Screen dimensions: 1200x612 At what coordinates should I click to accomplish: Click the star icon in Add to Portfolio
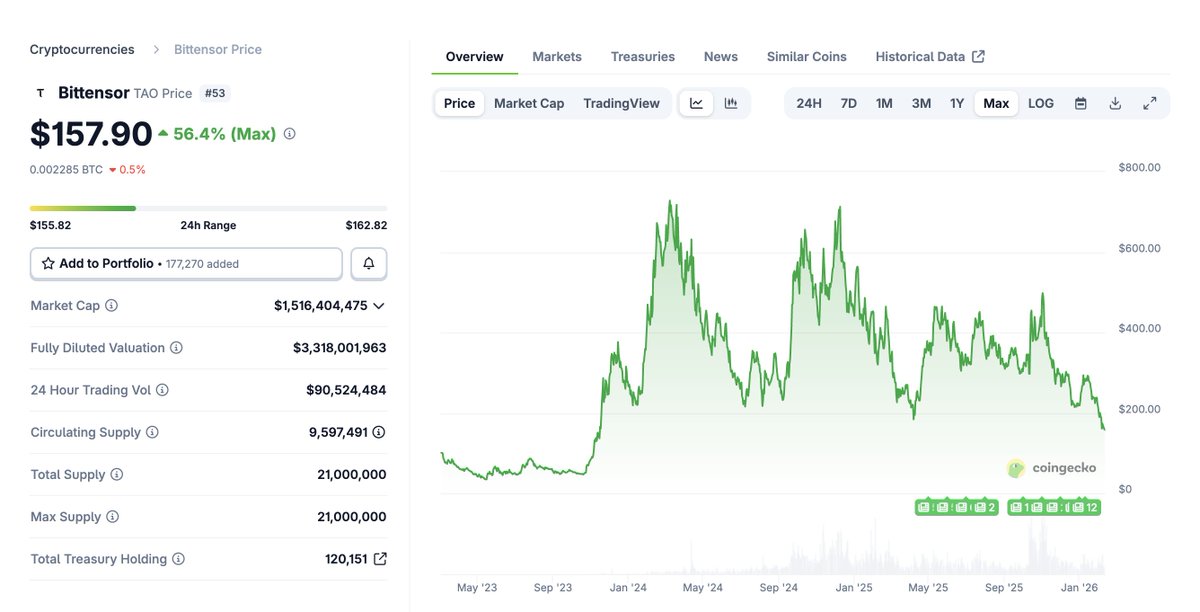click(x=48, y=263)
